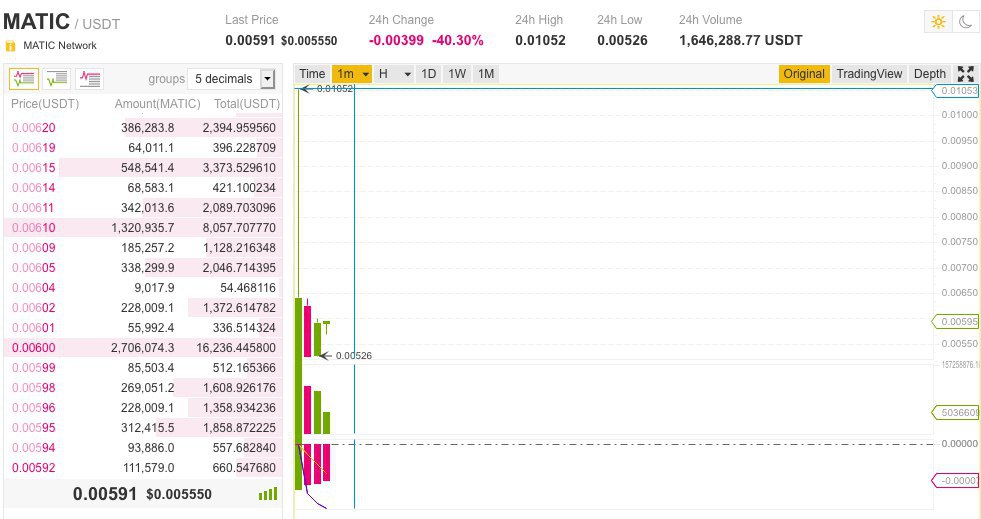Open the groups 5 decimals dropdown
981x519 pixels.
231,79
